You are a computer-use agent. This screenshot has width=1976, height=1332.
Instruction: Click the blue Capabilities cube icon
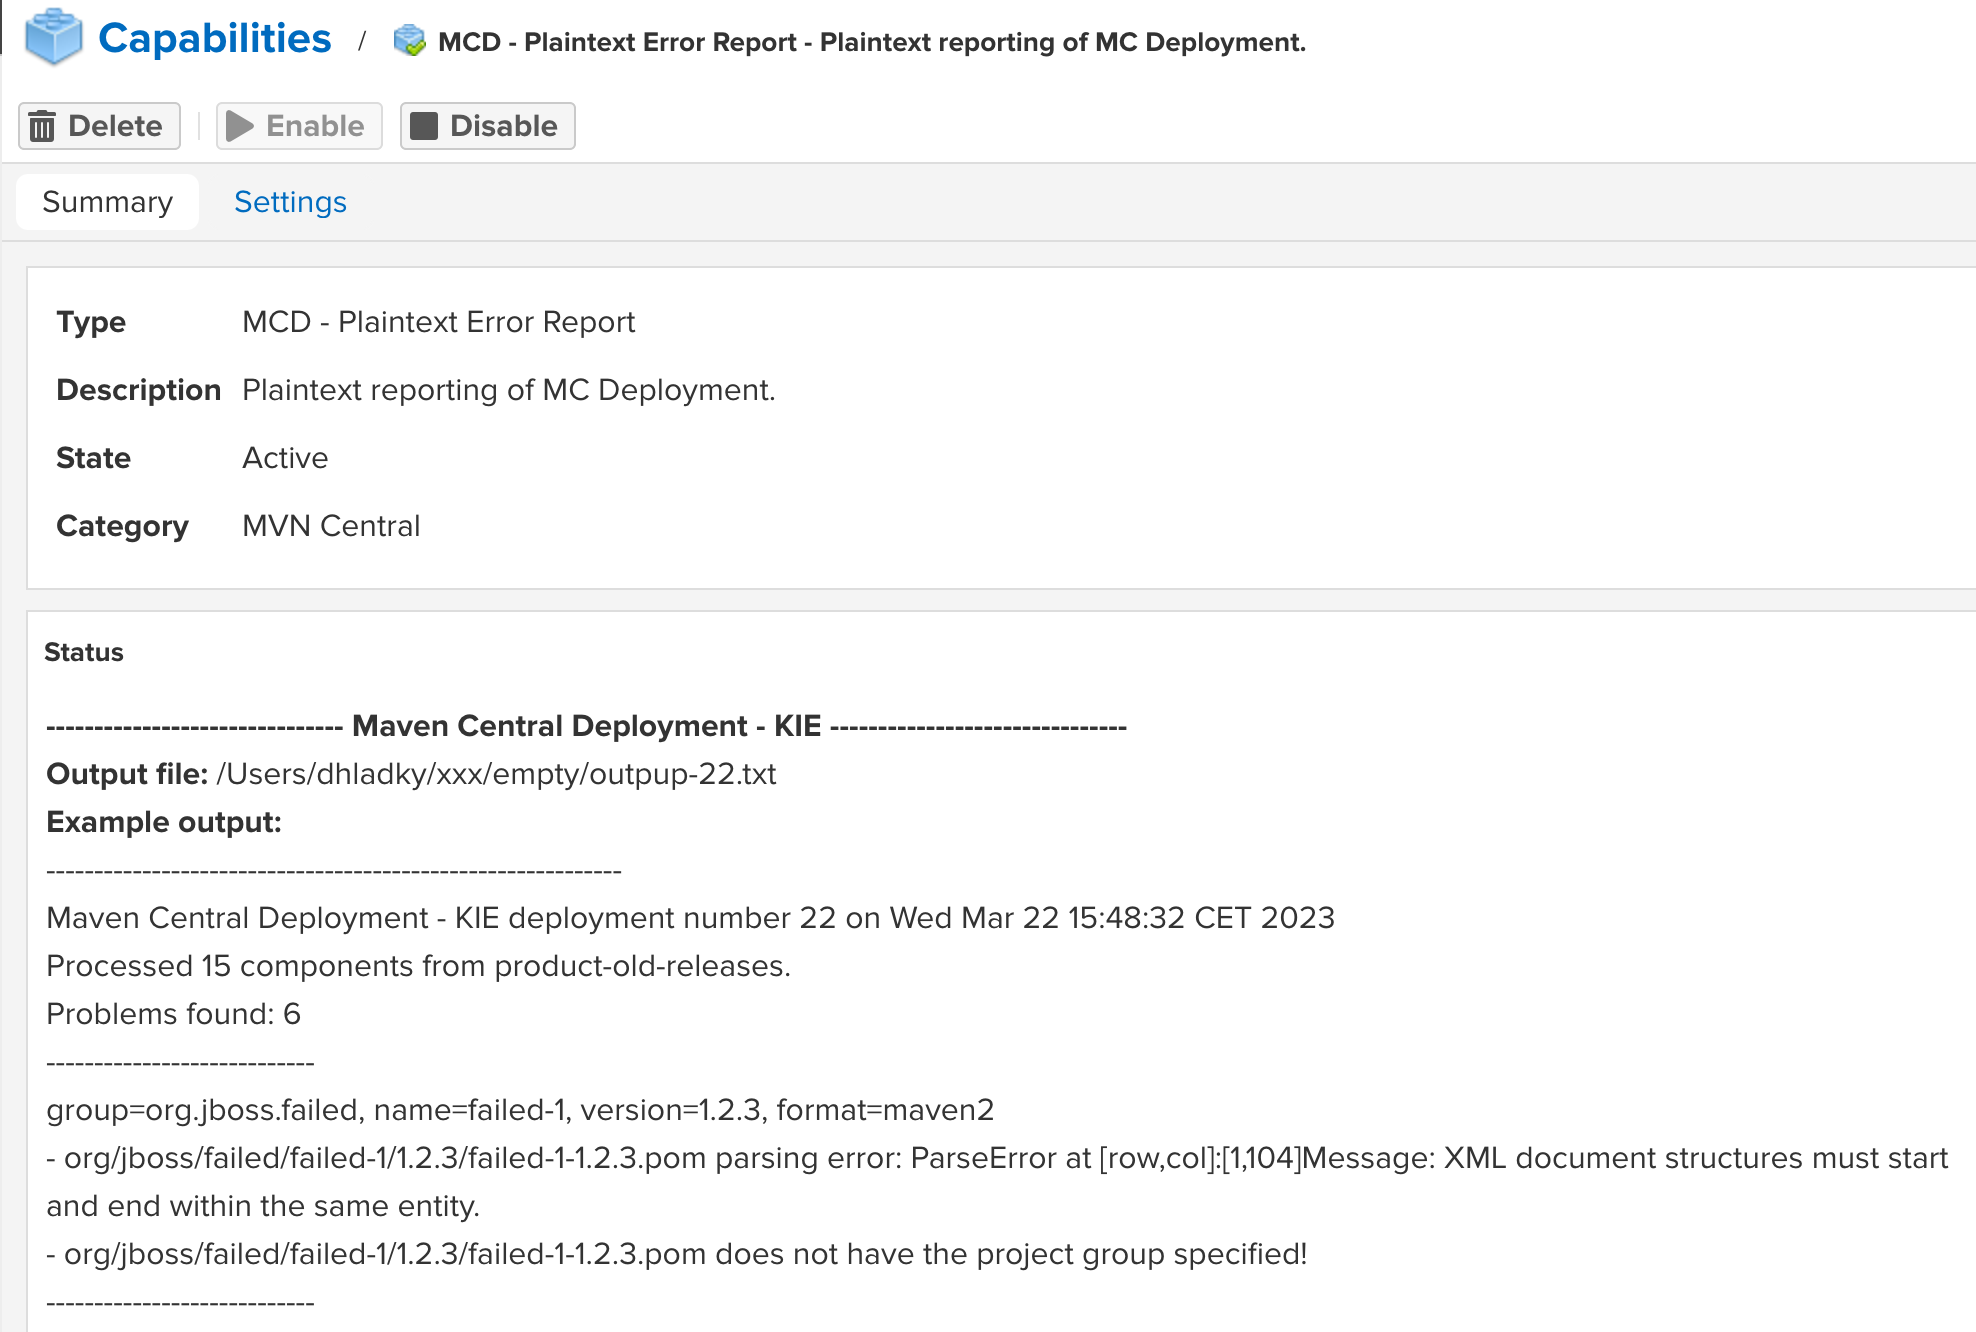(53, 38)
